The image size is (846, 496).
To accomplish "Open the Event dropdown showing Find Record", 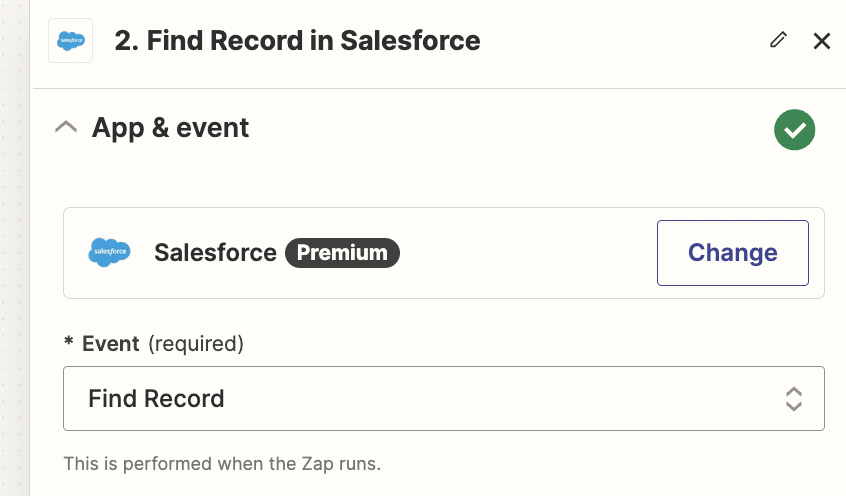I will (444, 398).
